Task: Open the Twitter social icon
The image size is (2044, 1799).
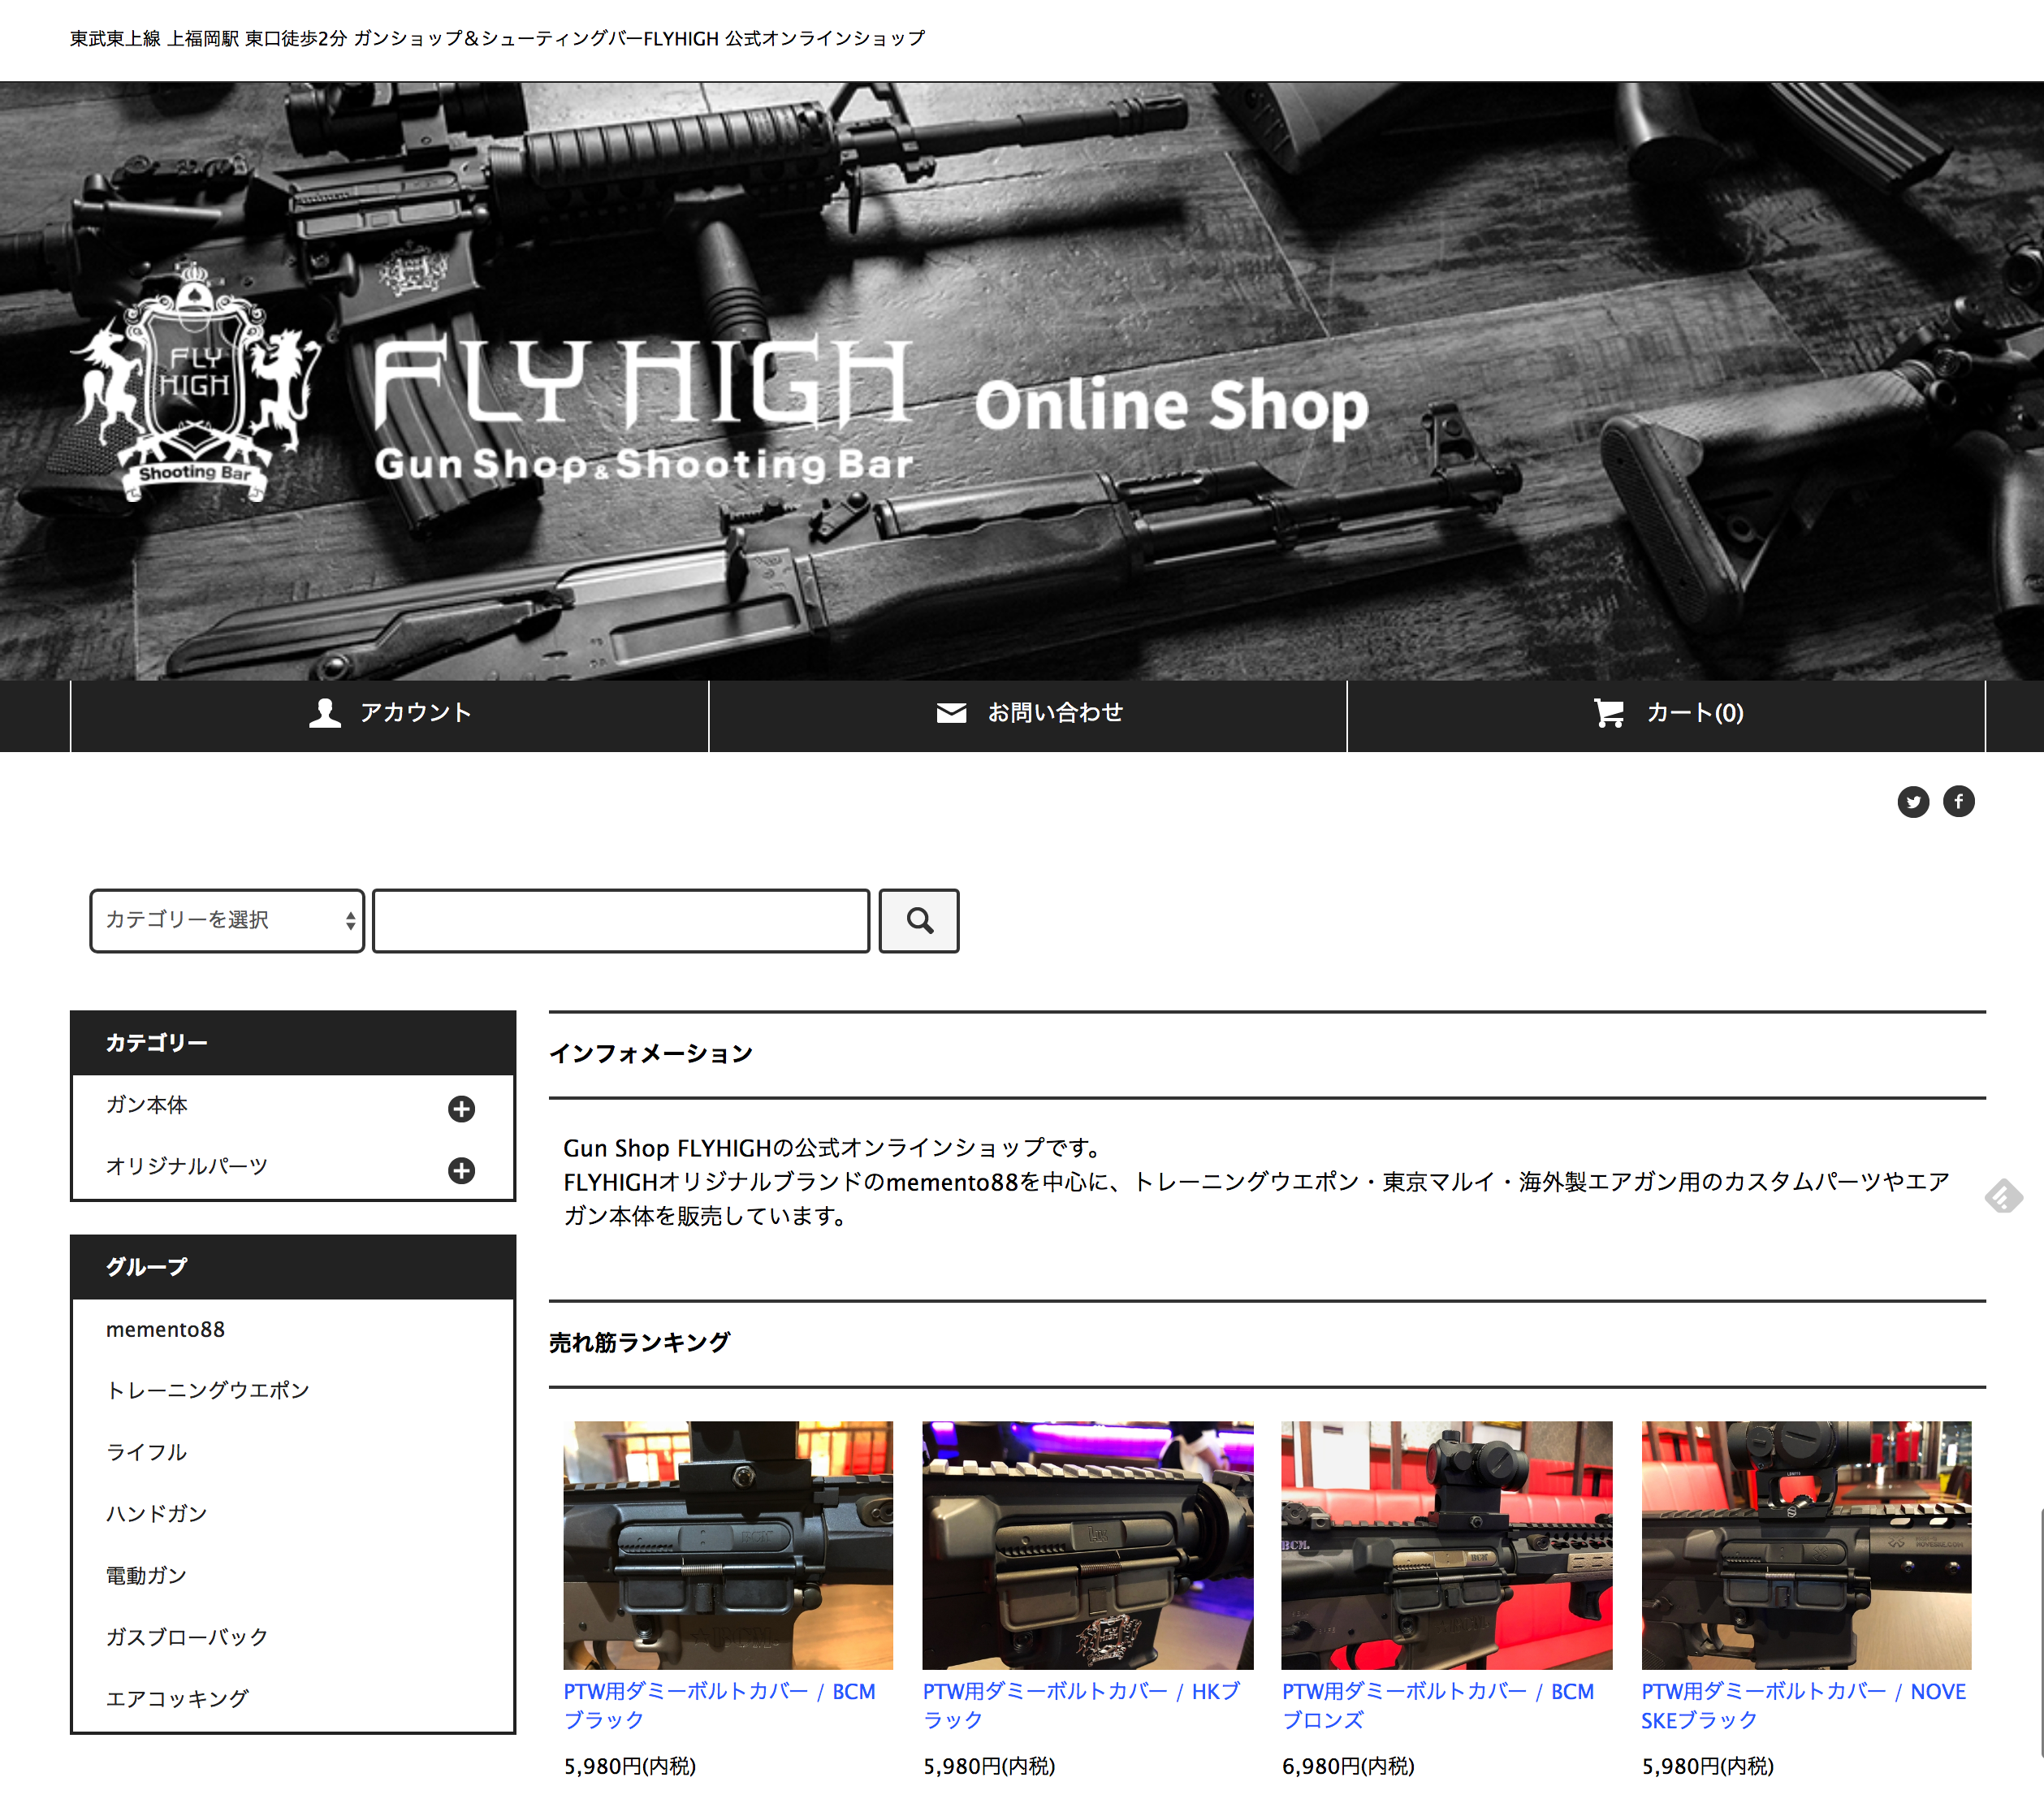Action: [x=1912, y=801]
